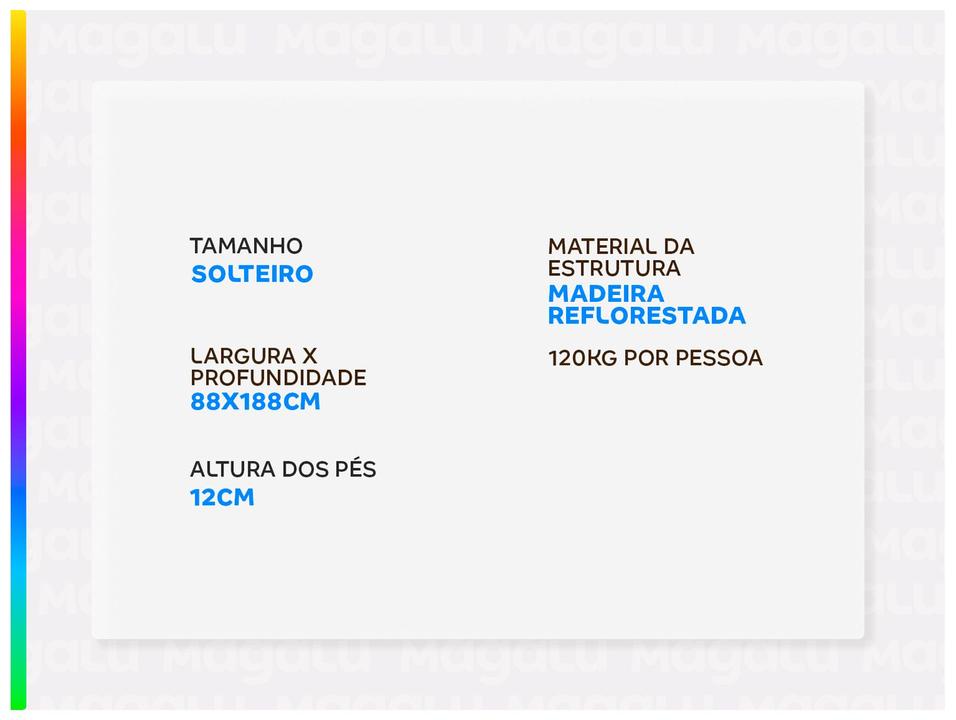Pick the purple section of the rainbow strip
Image resolution: width=956 pixels, height=720 pixels.
pyautogui.click(x=18, y=400)
